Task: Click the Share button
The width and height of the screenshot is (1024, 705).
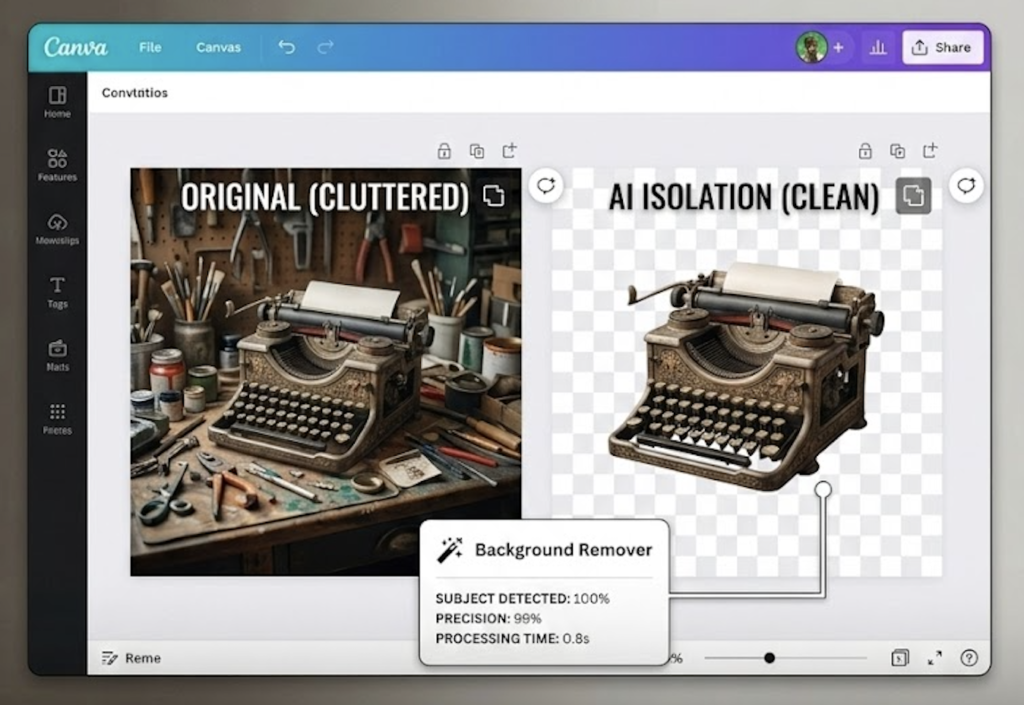Action: [x=942, y=47]
